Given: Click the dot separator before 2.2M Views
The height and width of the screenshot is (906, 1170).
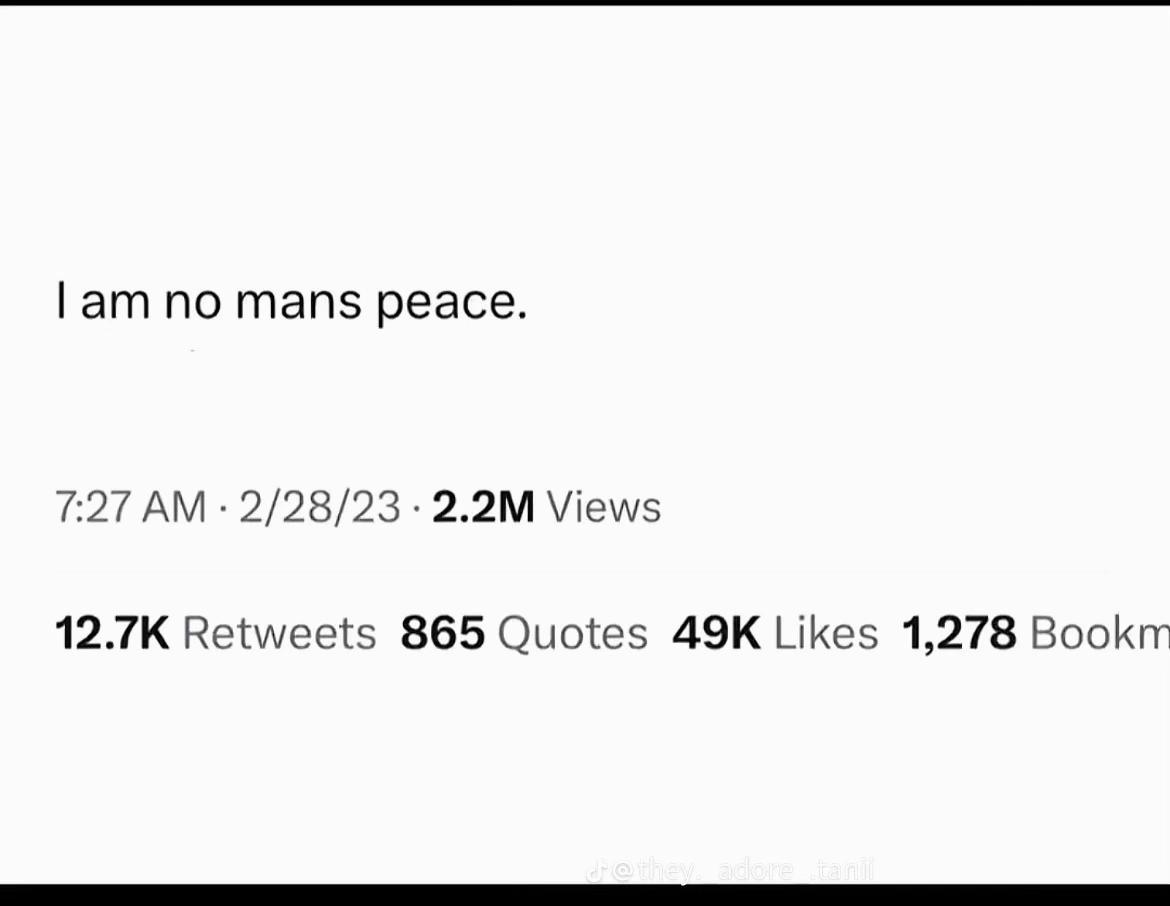Looking at the screenshot, I should click(x=416, y=508).
